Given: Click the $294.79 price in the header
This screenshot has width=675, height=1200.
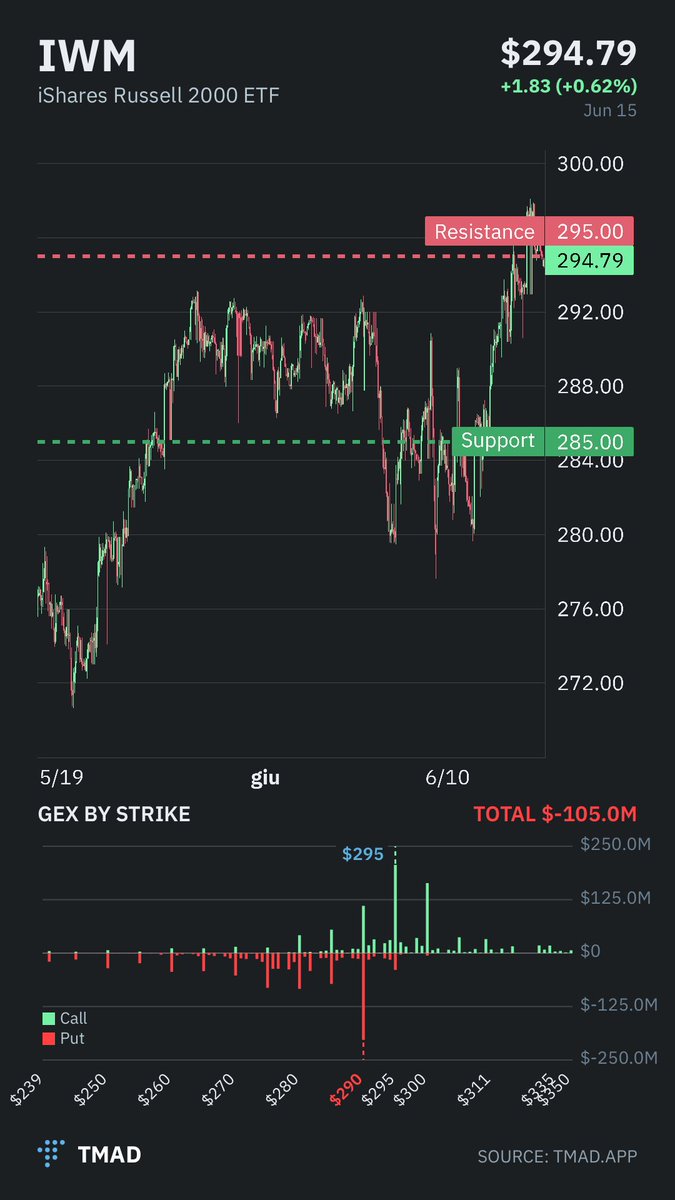Looking at the screenshot, I should click(x=568, y=53).
